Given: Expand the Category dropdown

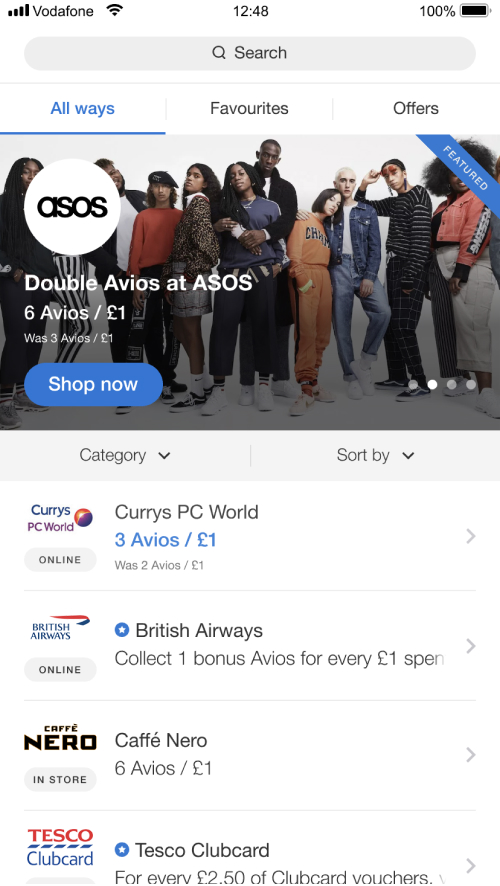Looking at the screenshot, I should pyautogui.click(x=125, y=455).
